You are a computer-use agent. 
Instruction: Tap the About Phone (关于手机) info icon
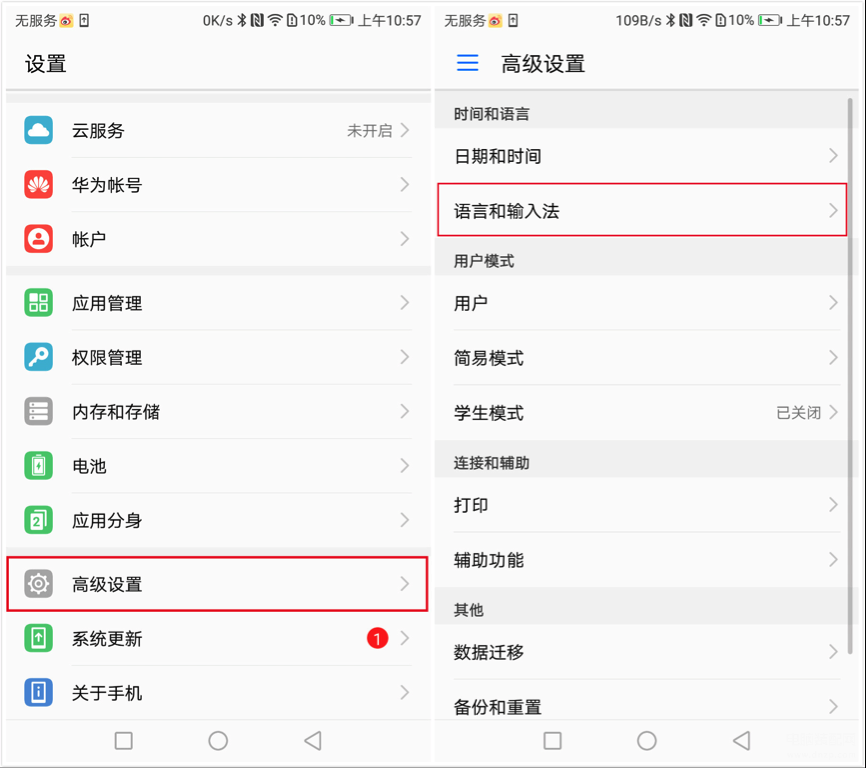(x=39, y=692)
